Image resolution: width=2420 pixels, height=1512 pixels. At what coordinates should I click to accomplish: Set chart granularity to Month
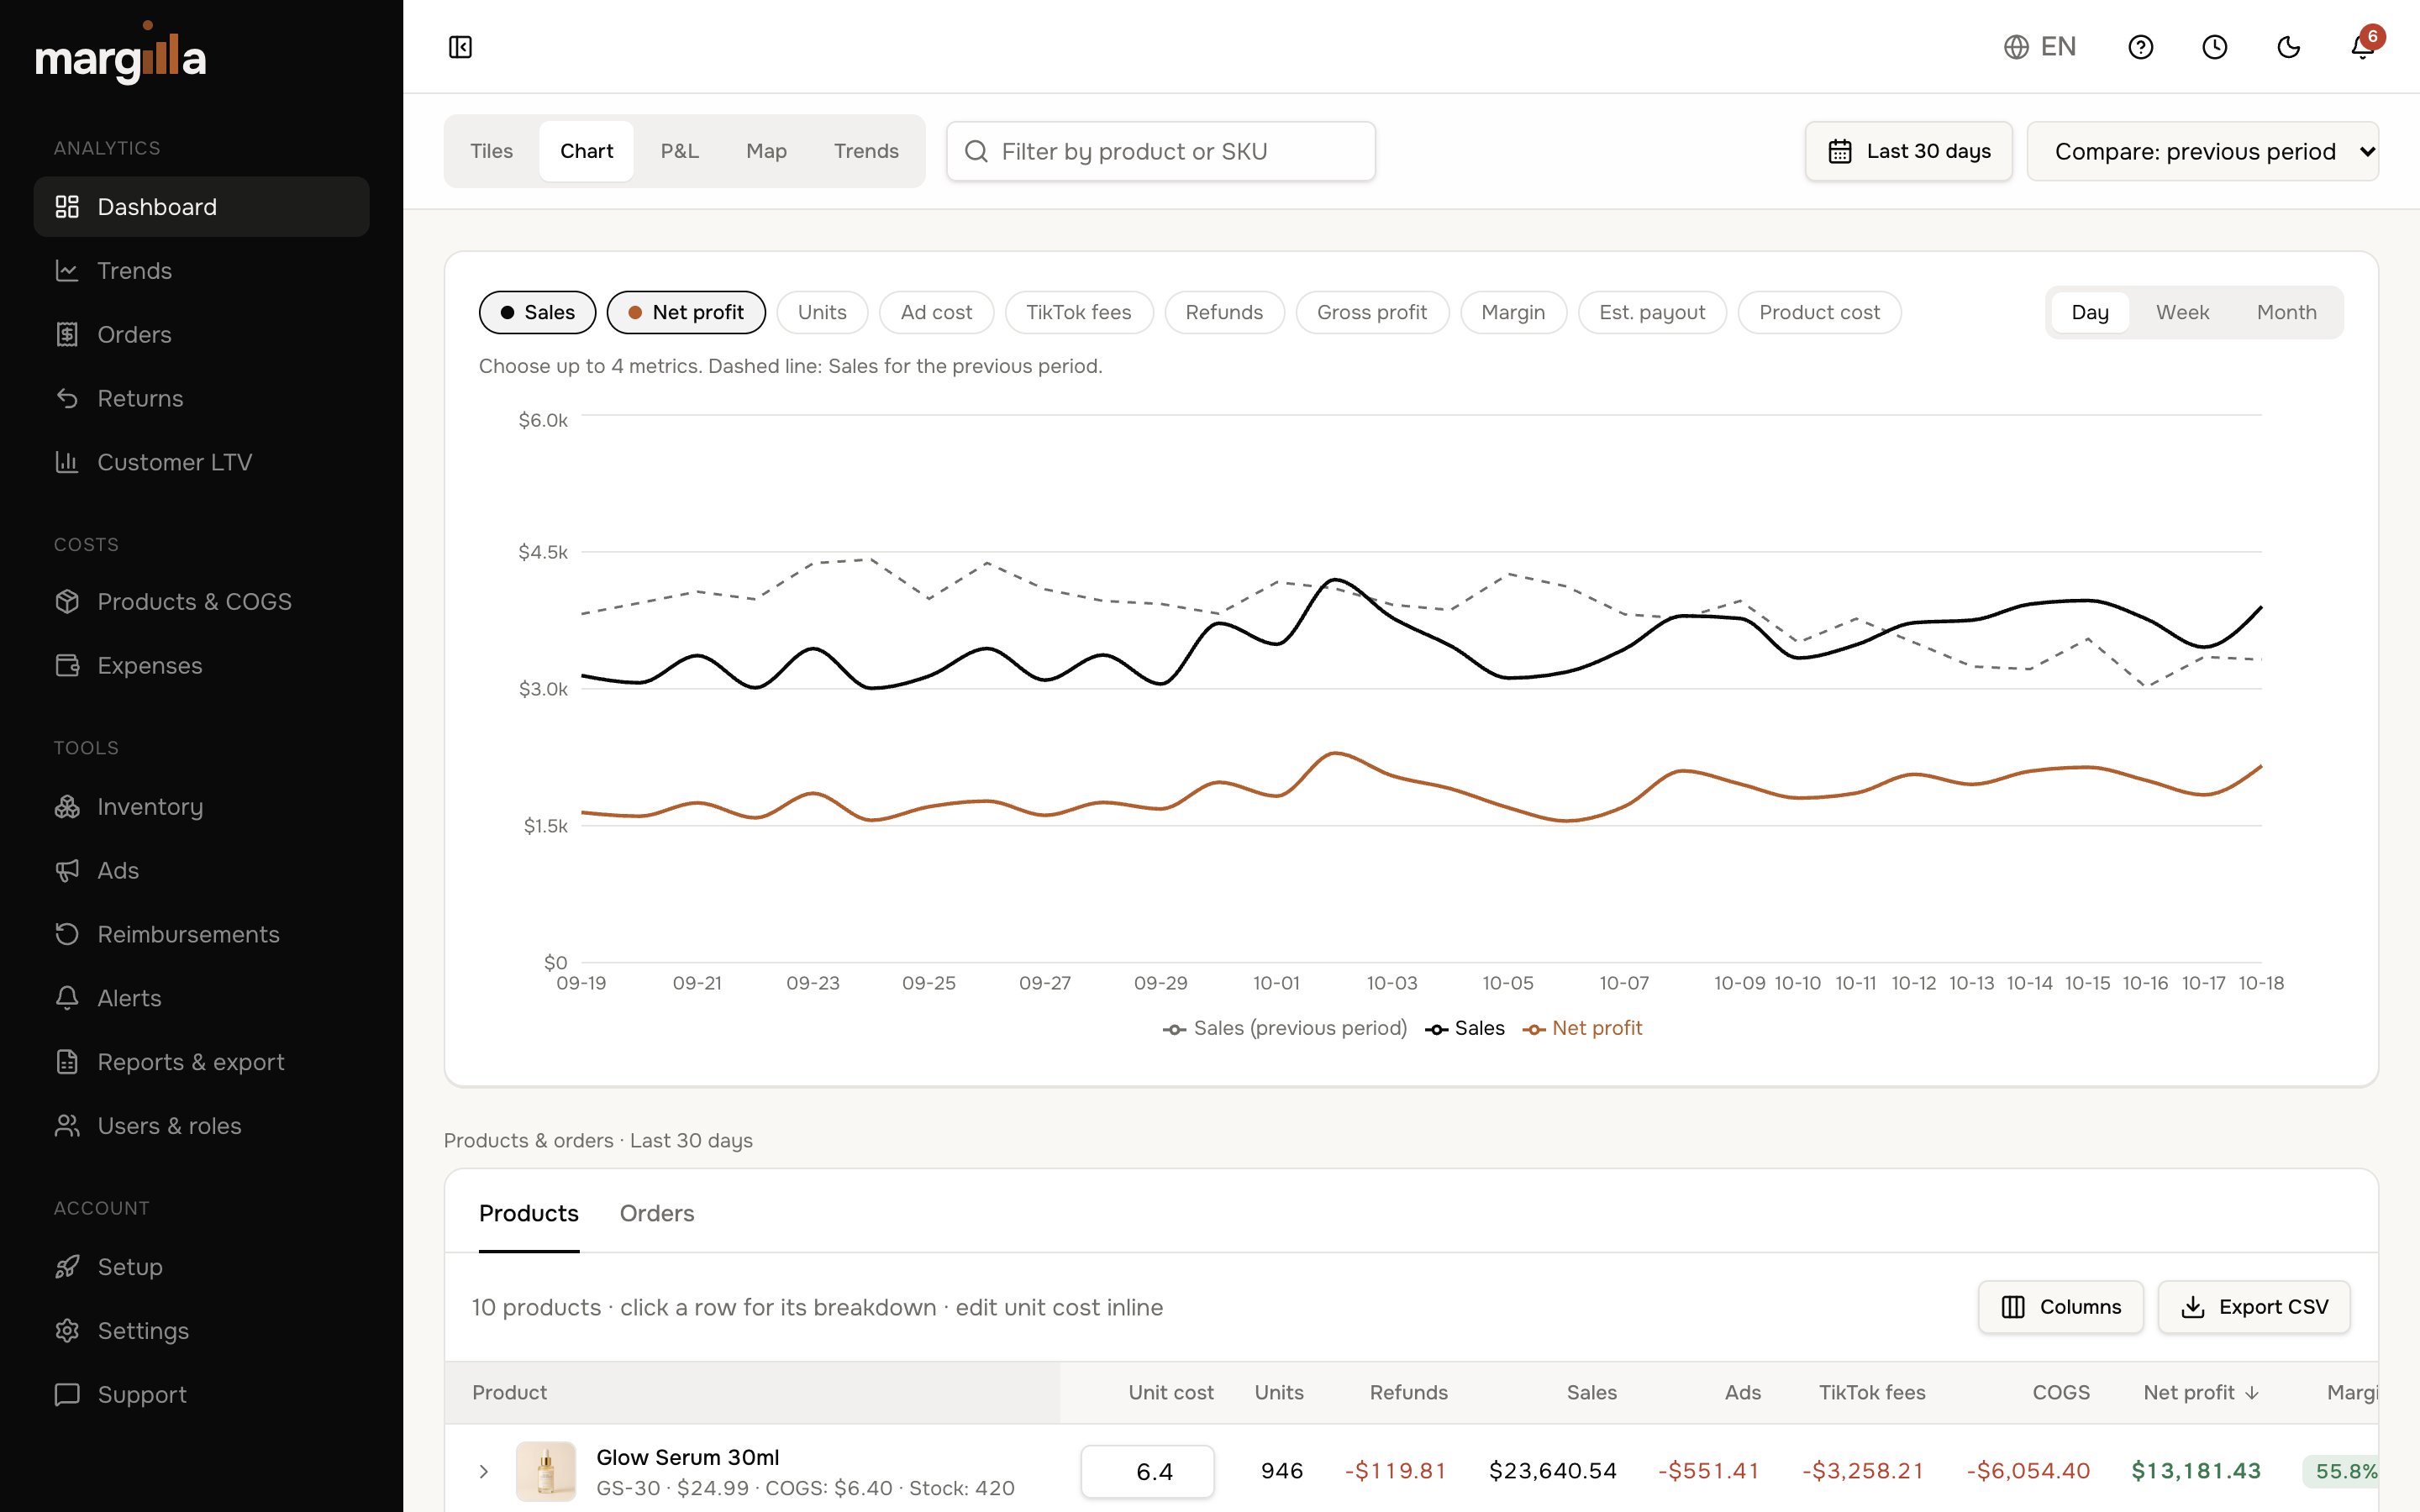pyautogui.click(x=2286, y=312)
